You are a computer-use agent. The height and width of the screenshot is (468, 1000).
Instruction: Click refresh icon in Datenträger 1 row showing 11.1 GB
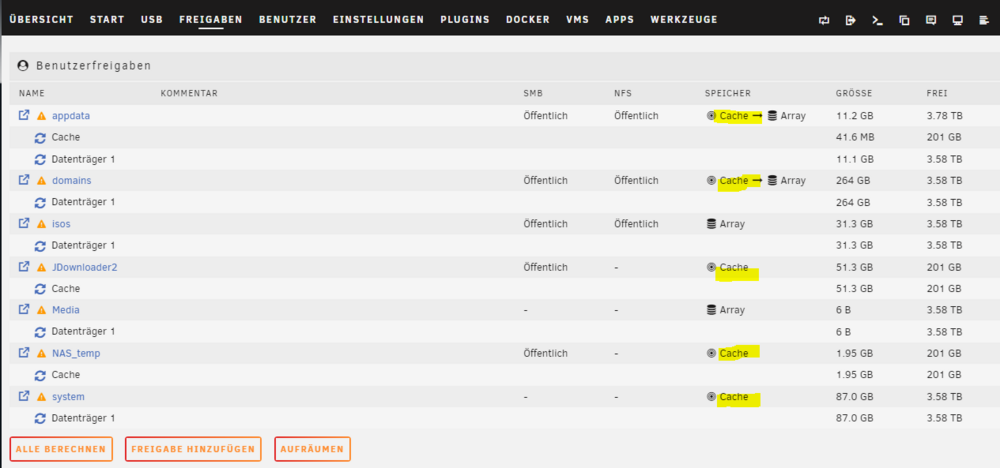tap(40, 159)
